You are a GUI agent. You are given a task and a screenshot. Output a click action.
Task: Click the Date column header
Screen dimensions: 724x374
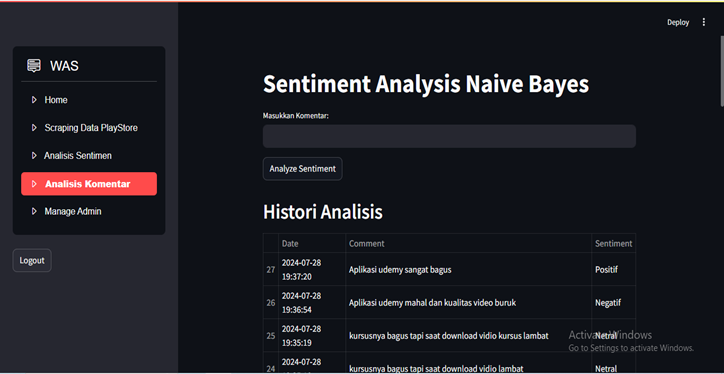312,243
